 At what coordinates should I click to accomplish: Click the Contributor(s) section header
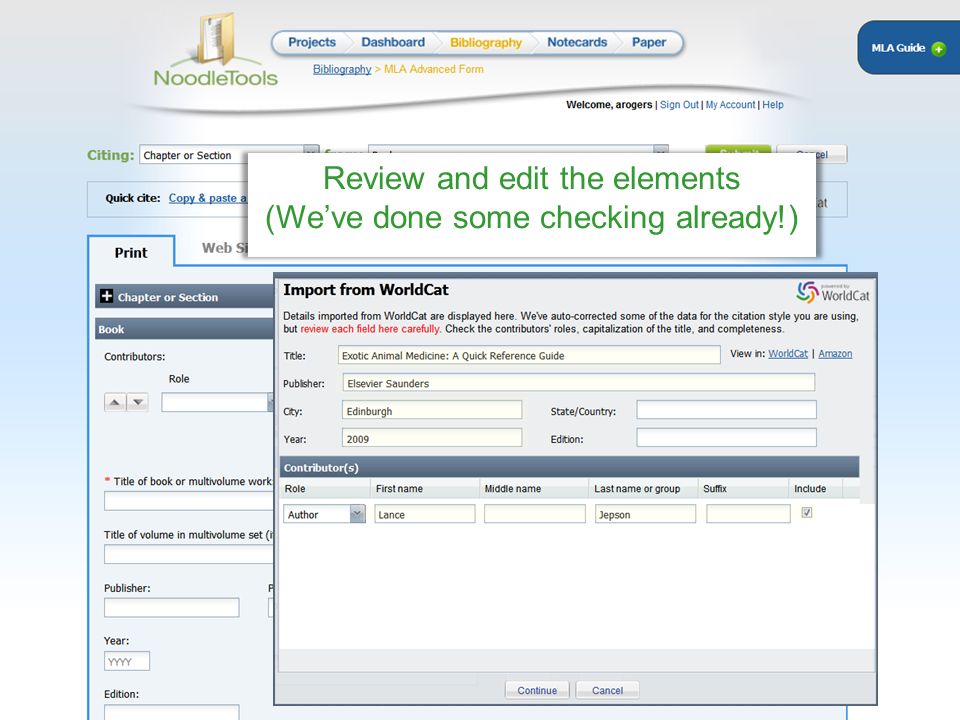(x=569, y=467)
